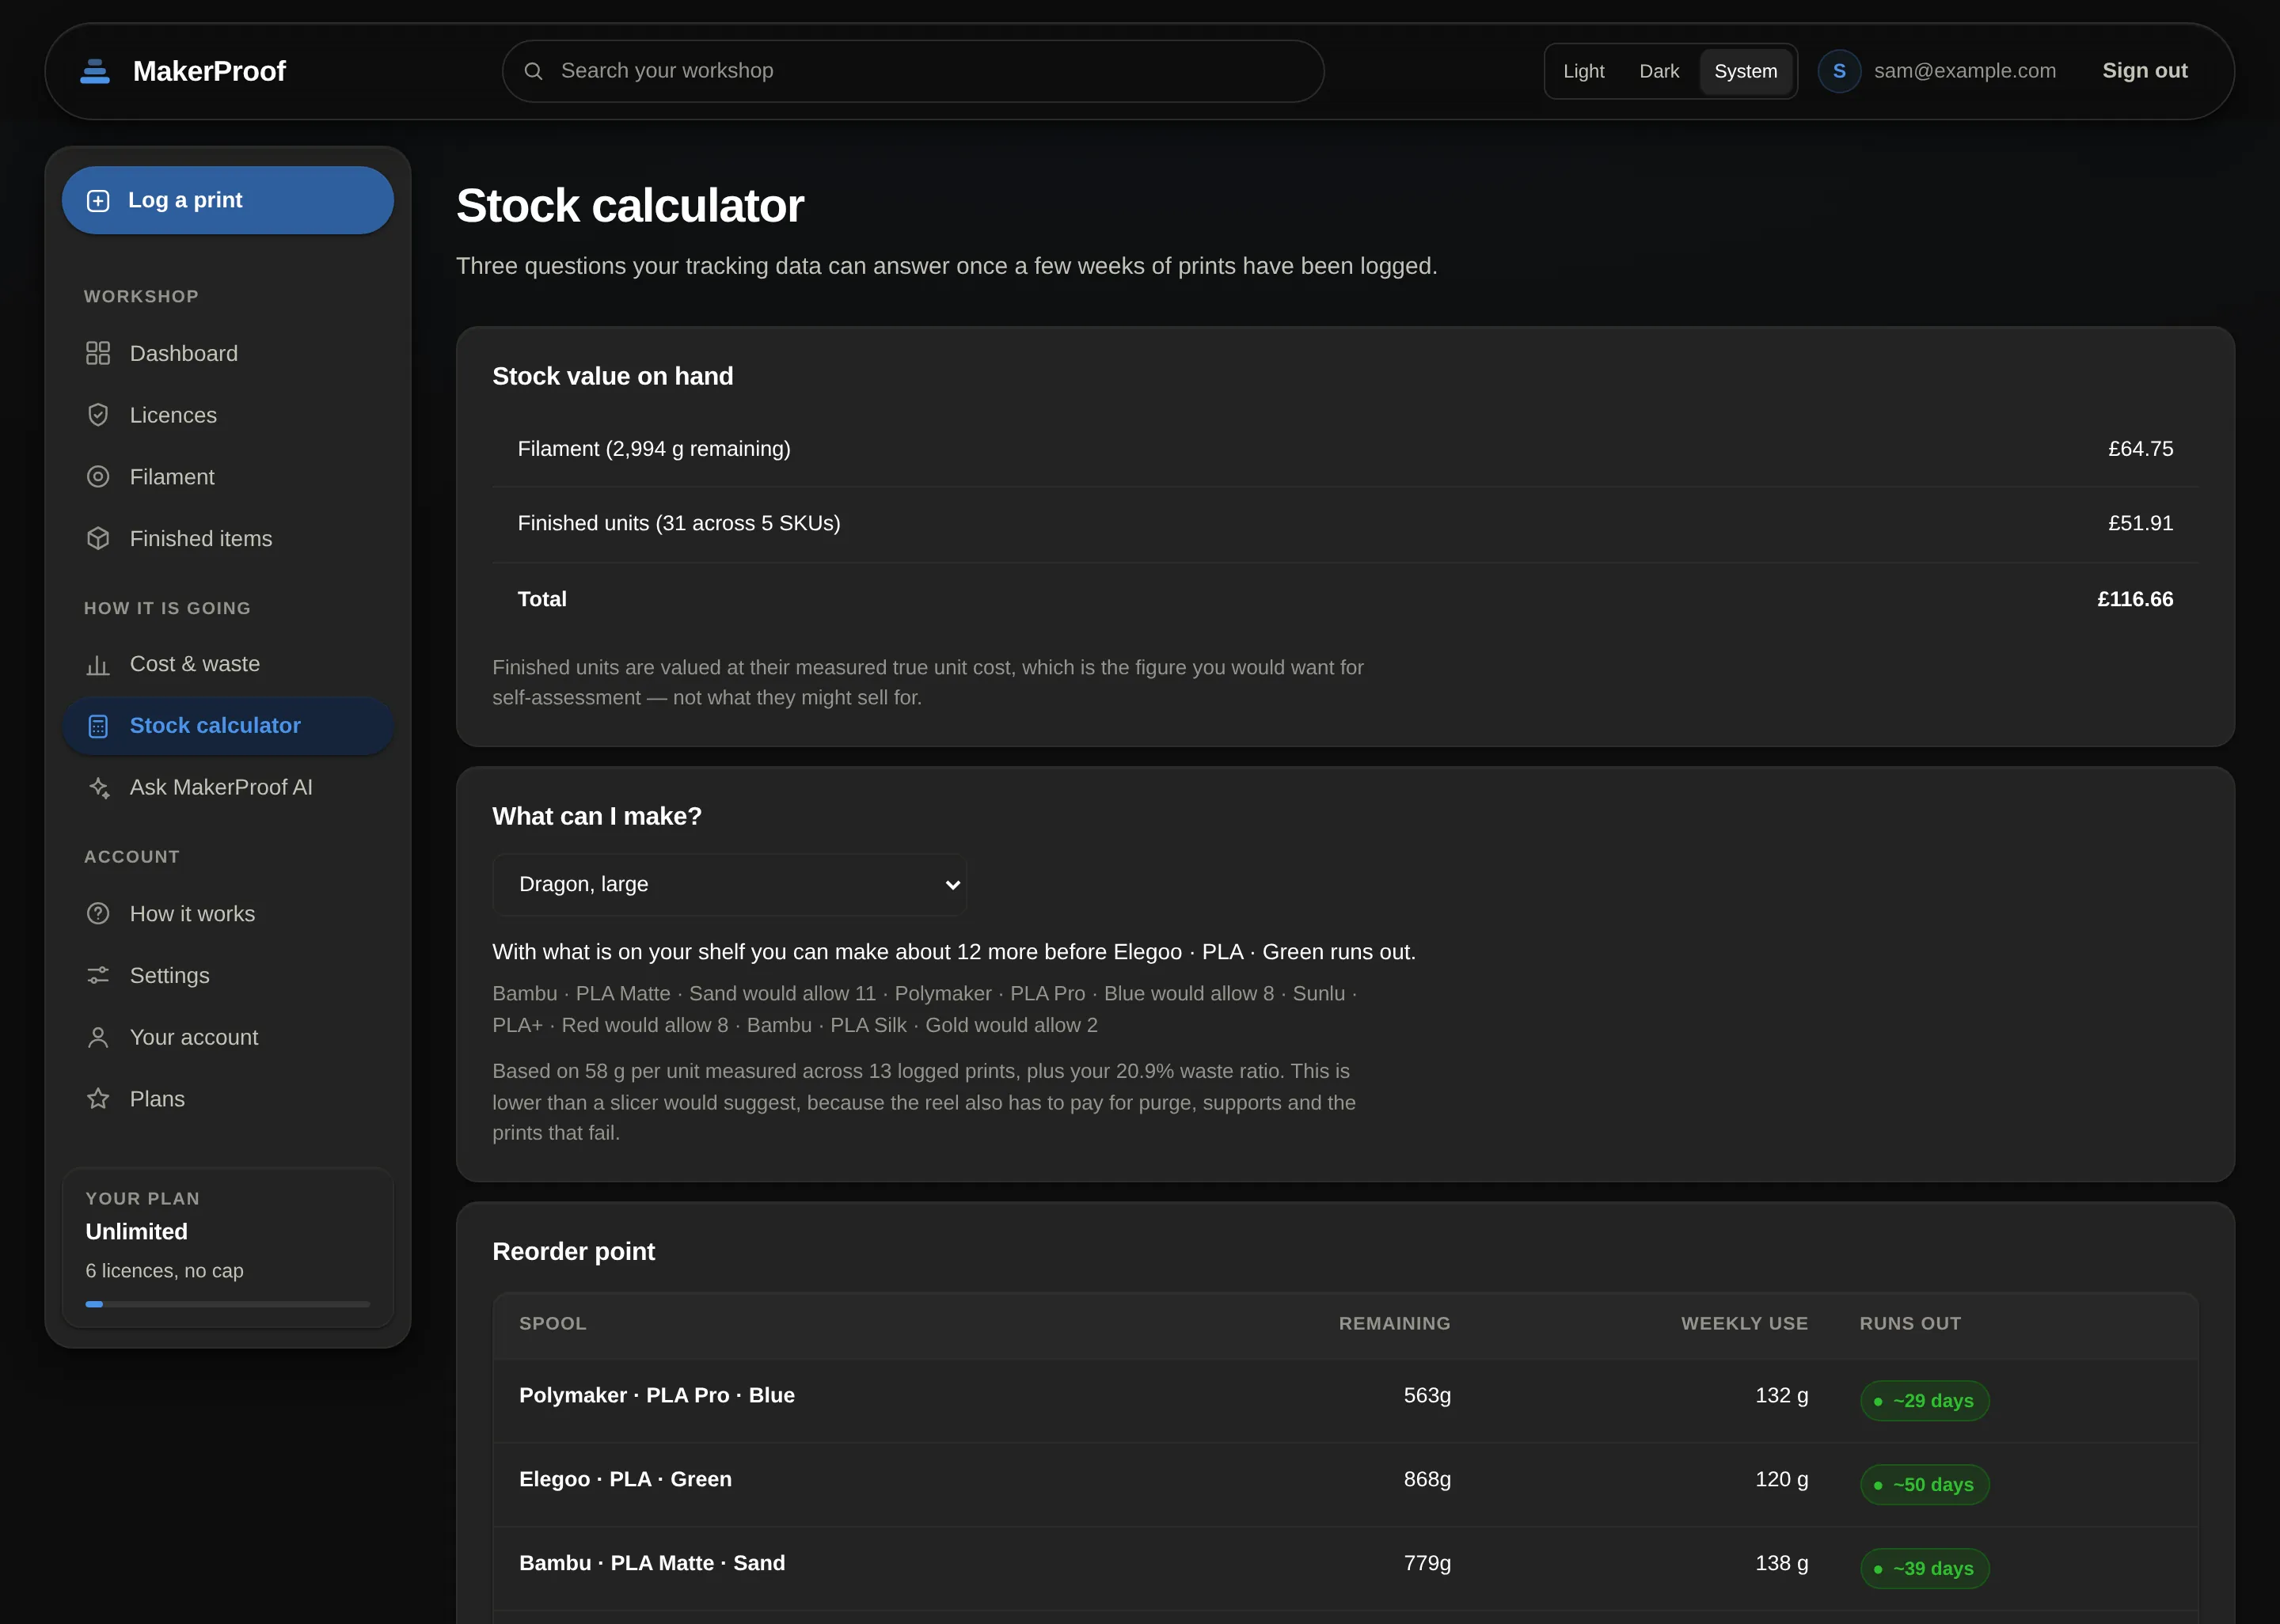
Task: Click the Log a print button
Action: click(228, 200)
